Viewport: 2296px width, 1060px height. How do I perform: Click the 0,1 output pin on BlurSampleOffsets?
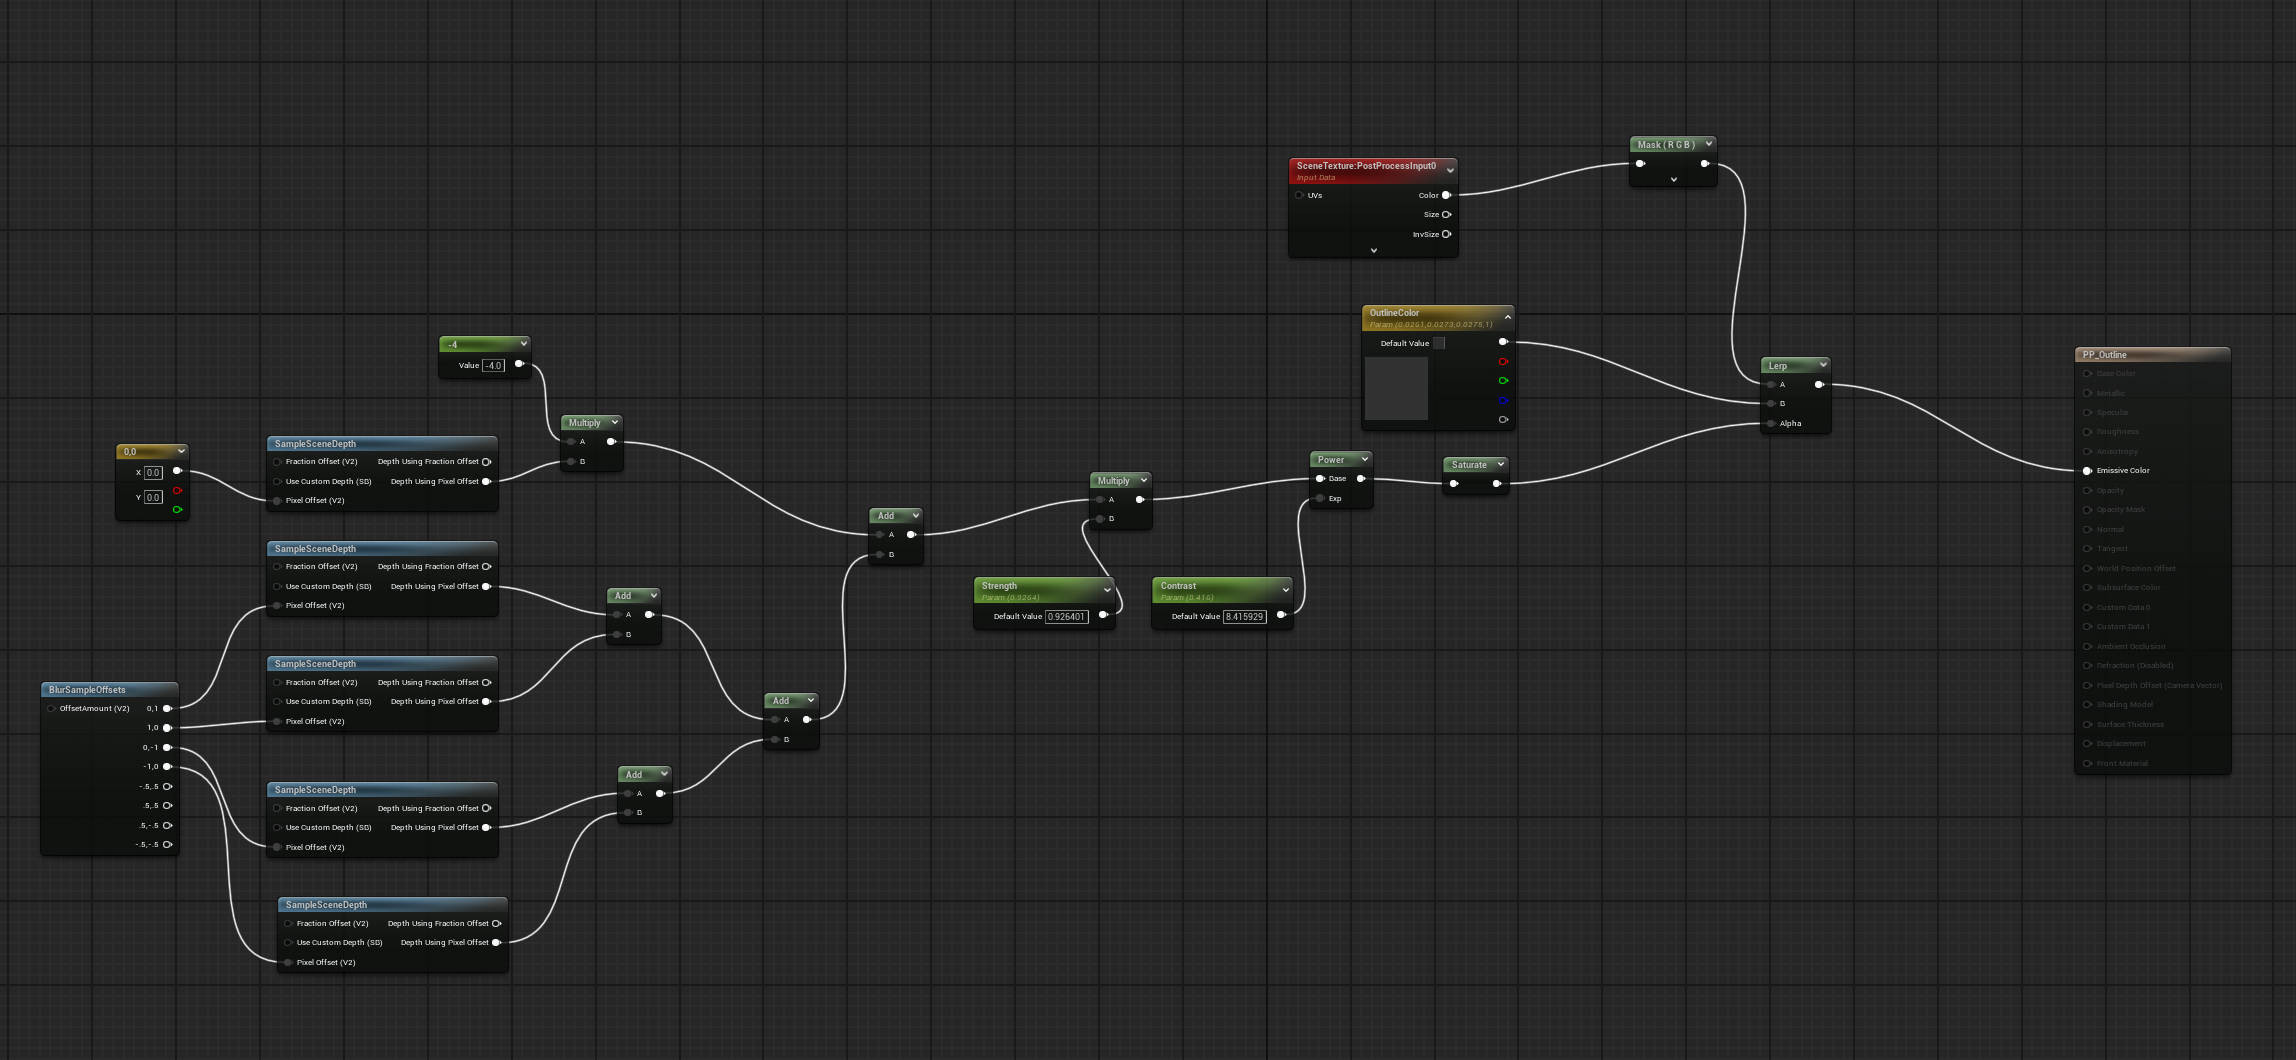click(166, 708)
